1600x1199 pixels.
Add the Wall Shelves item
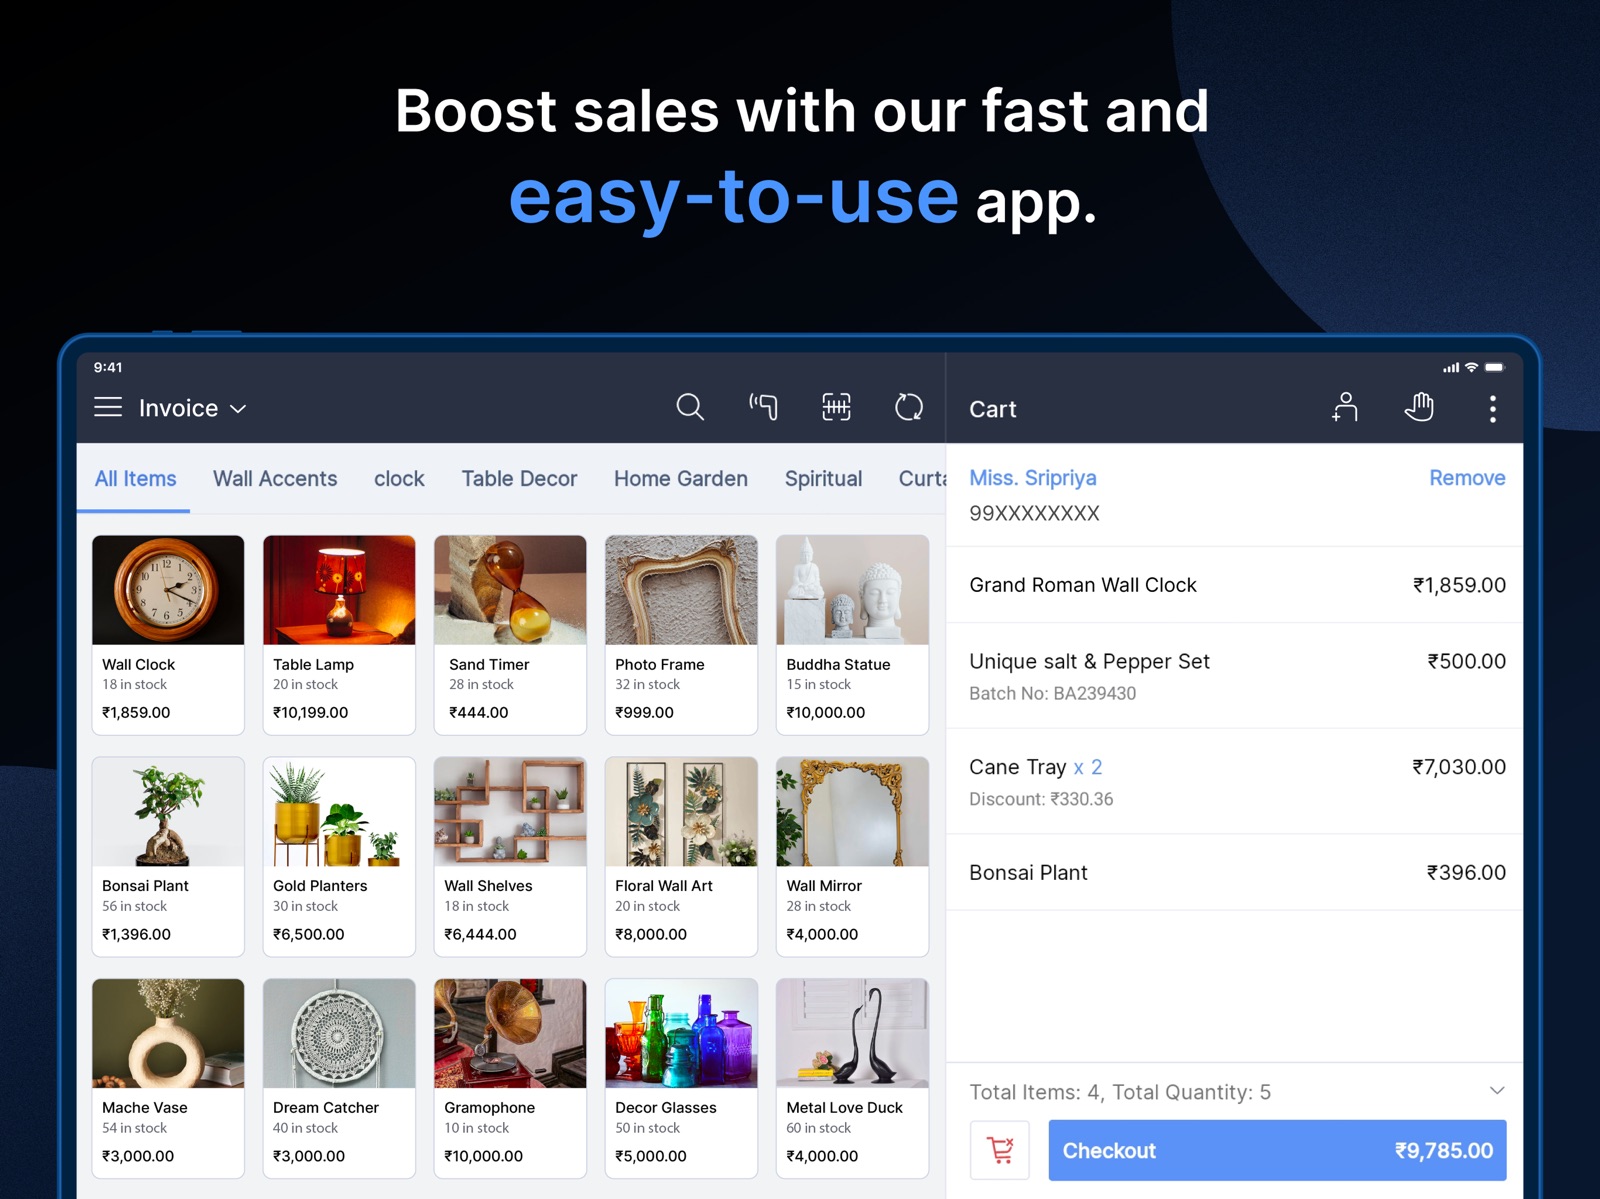click(510, 857)
